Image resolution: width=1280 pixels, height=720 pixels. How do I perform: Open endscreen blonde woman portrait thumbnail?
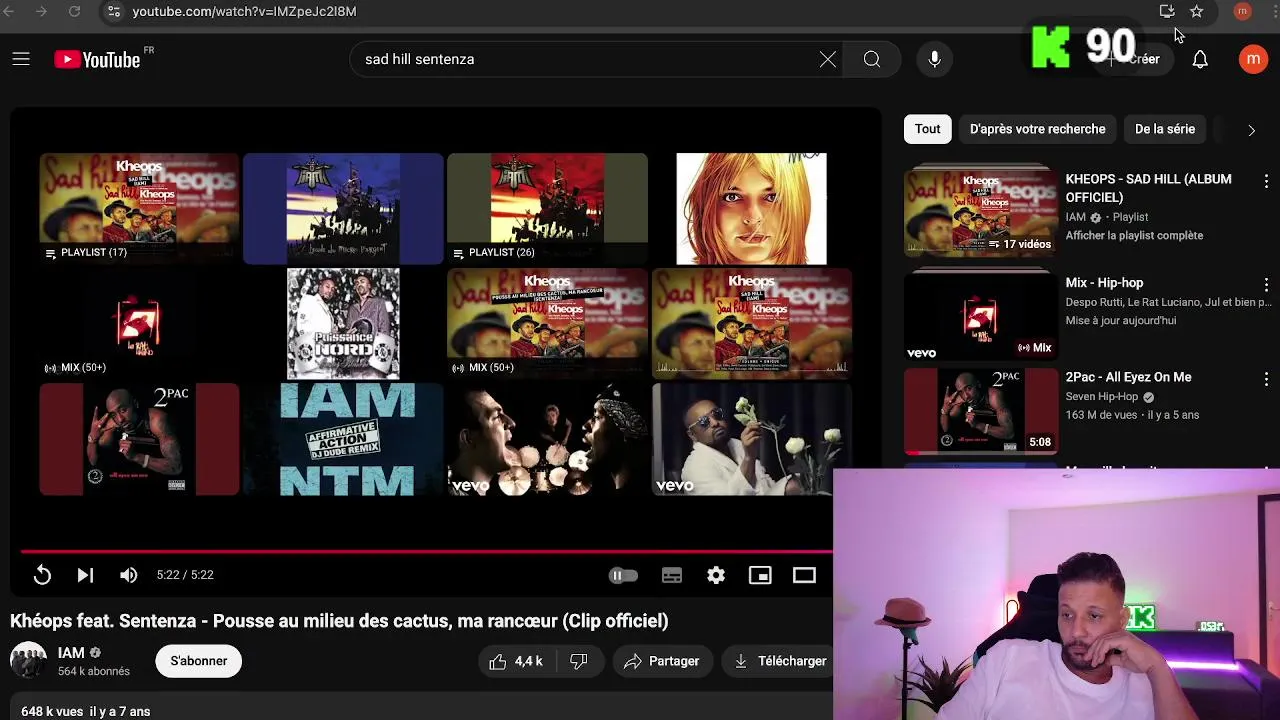[x=751, y=208]
